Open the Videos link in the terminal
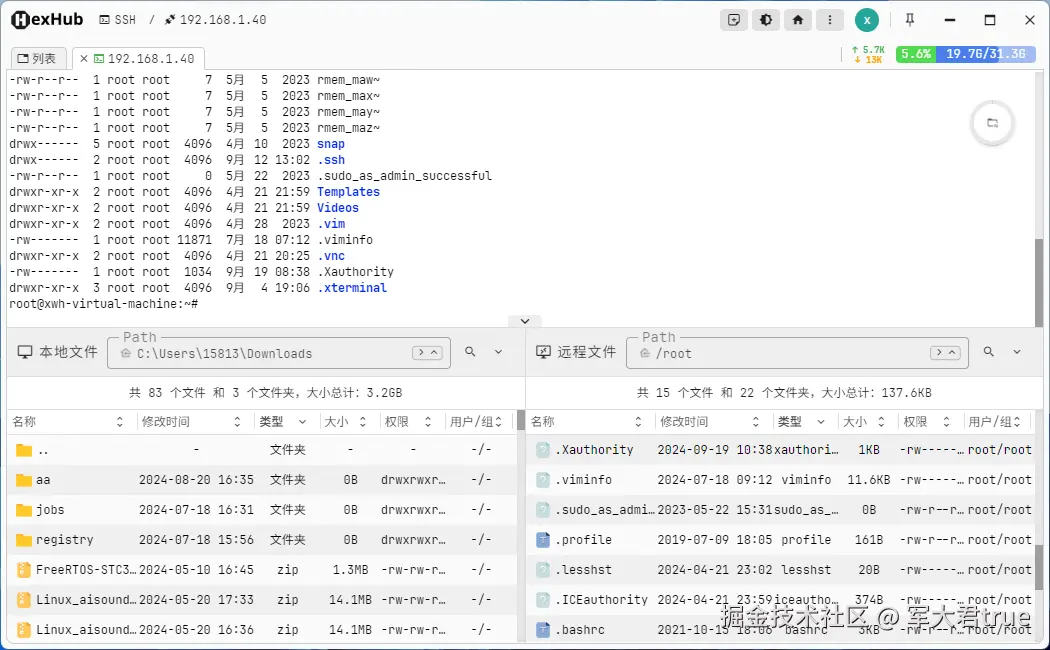 click(x=338, y=207)
